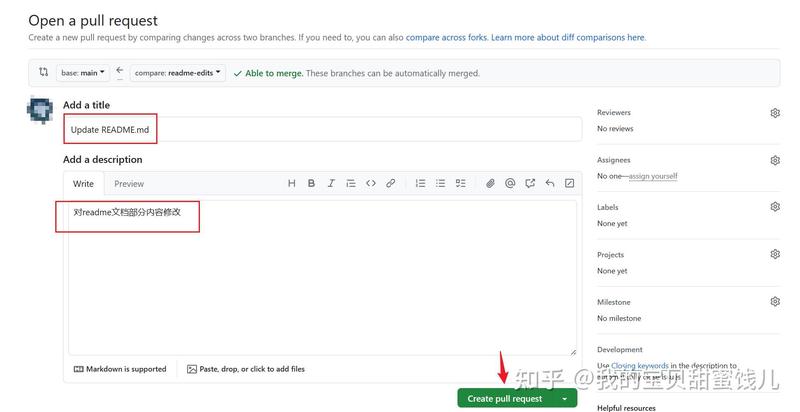Viewport: 800px width, 412px height.
Task: Click the Development heading
Action: pos(620,349)
